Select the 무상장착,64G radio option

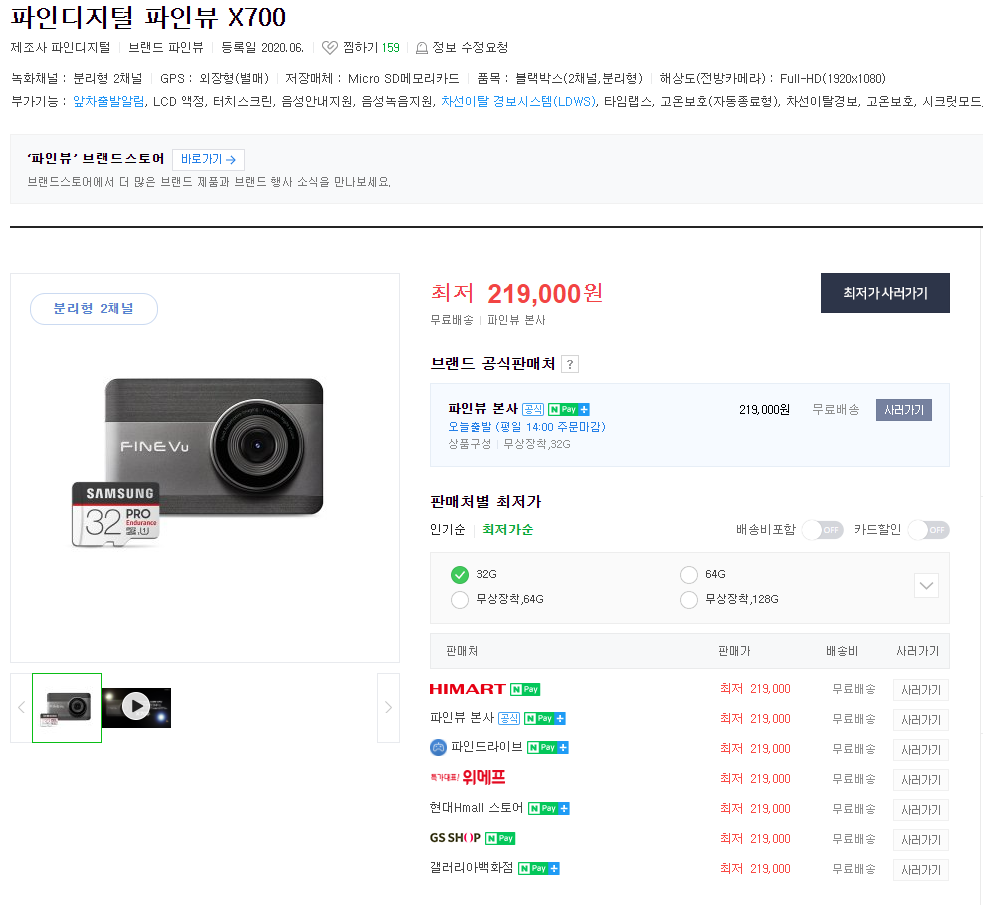pos(460,600)
